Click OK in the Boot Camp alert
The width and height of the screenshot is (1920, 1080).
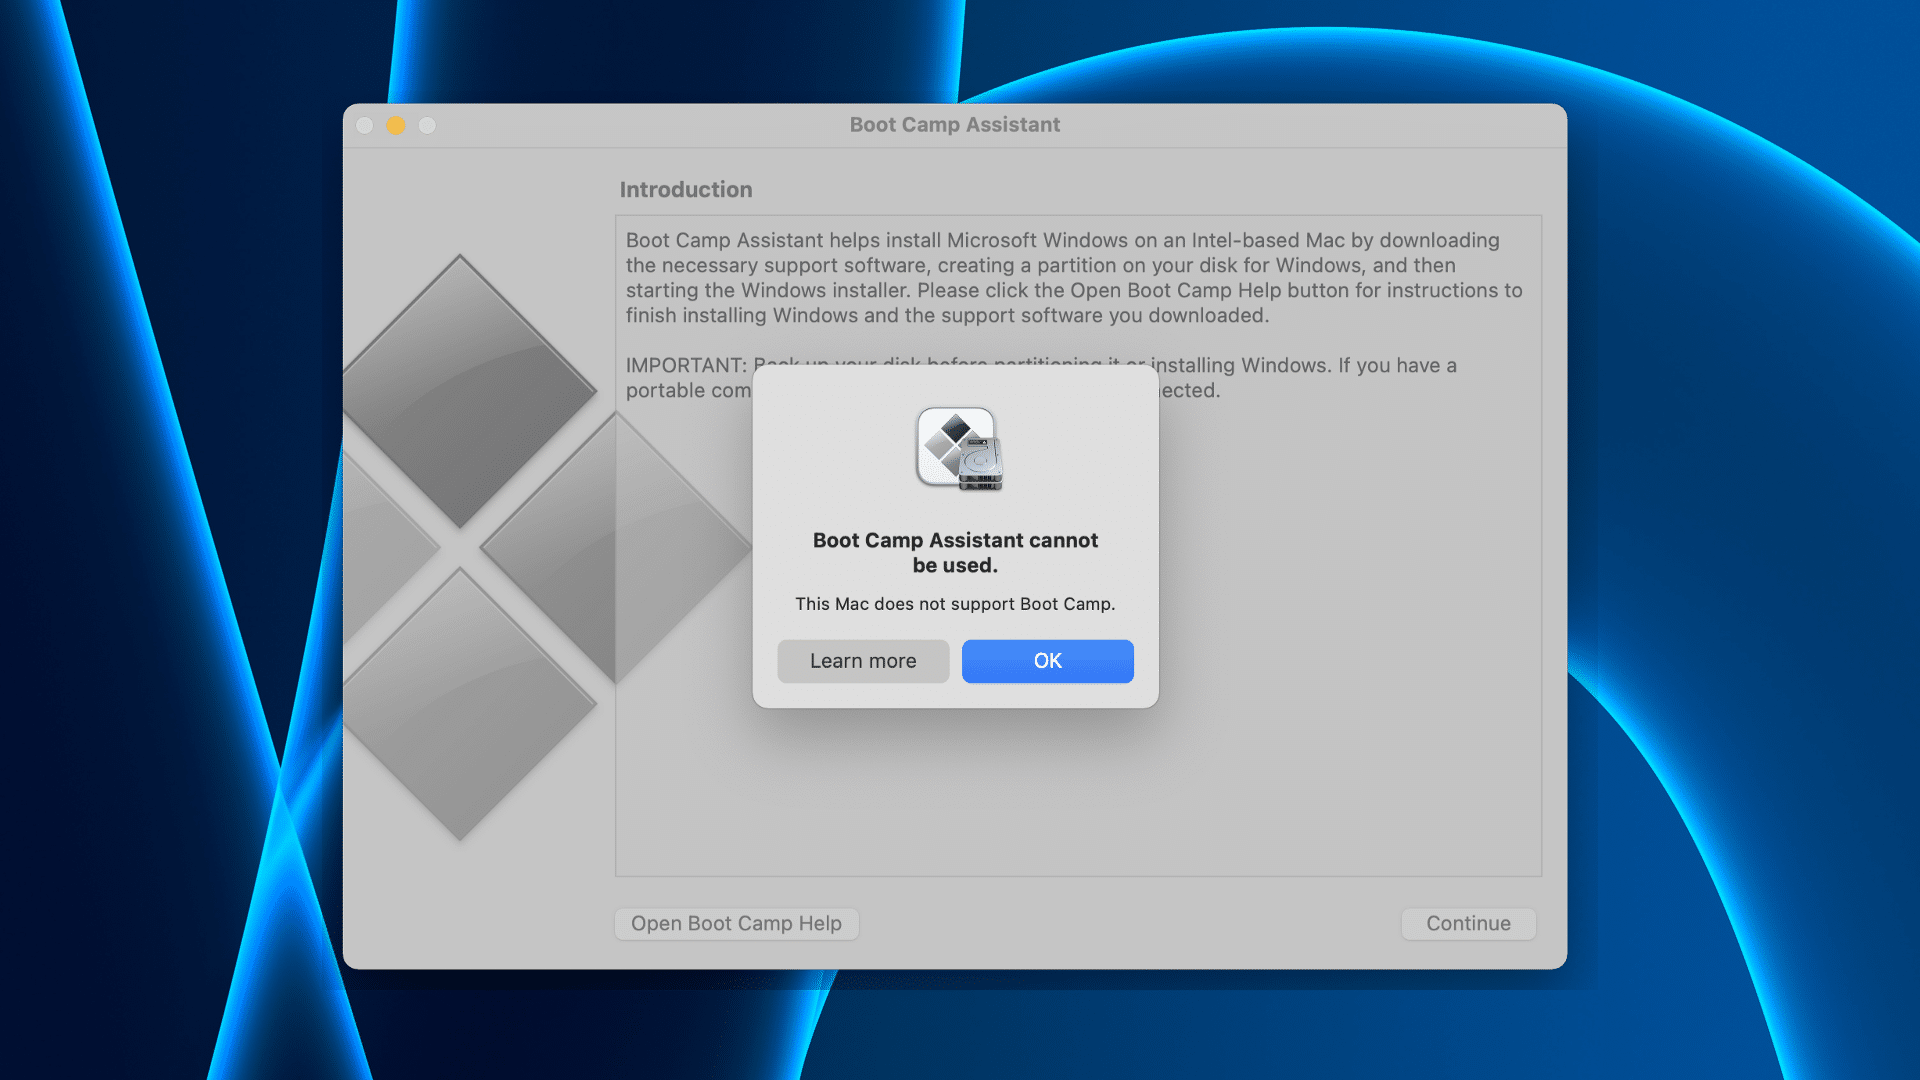(1047, 661)
